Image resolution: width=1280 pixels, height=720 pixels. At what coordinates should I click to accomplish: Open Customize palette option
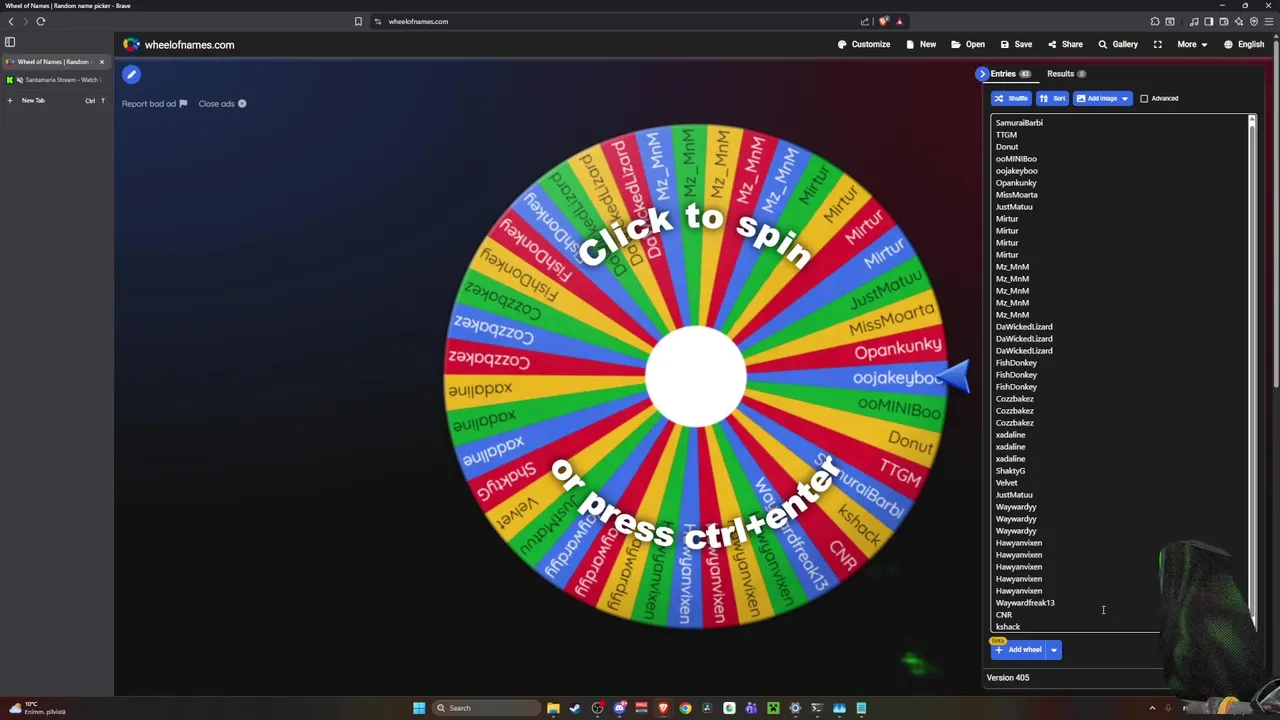click(864, 44)
